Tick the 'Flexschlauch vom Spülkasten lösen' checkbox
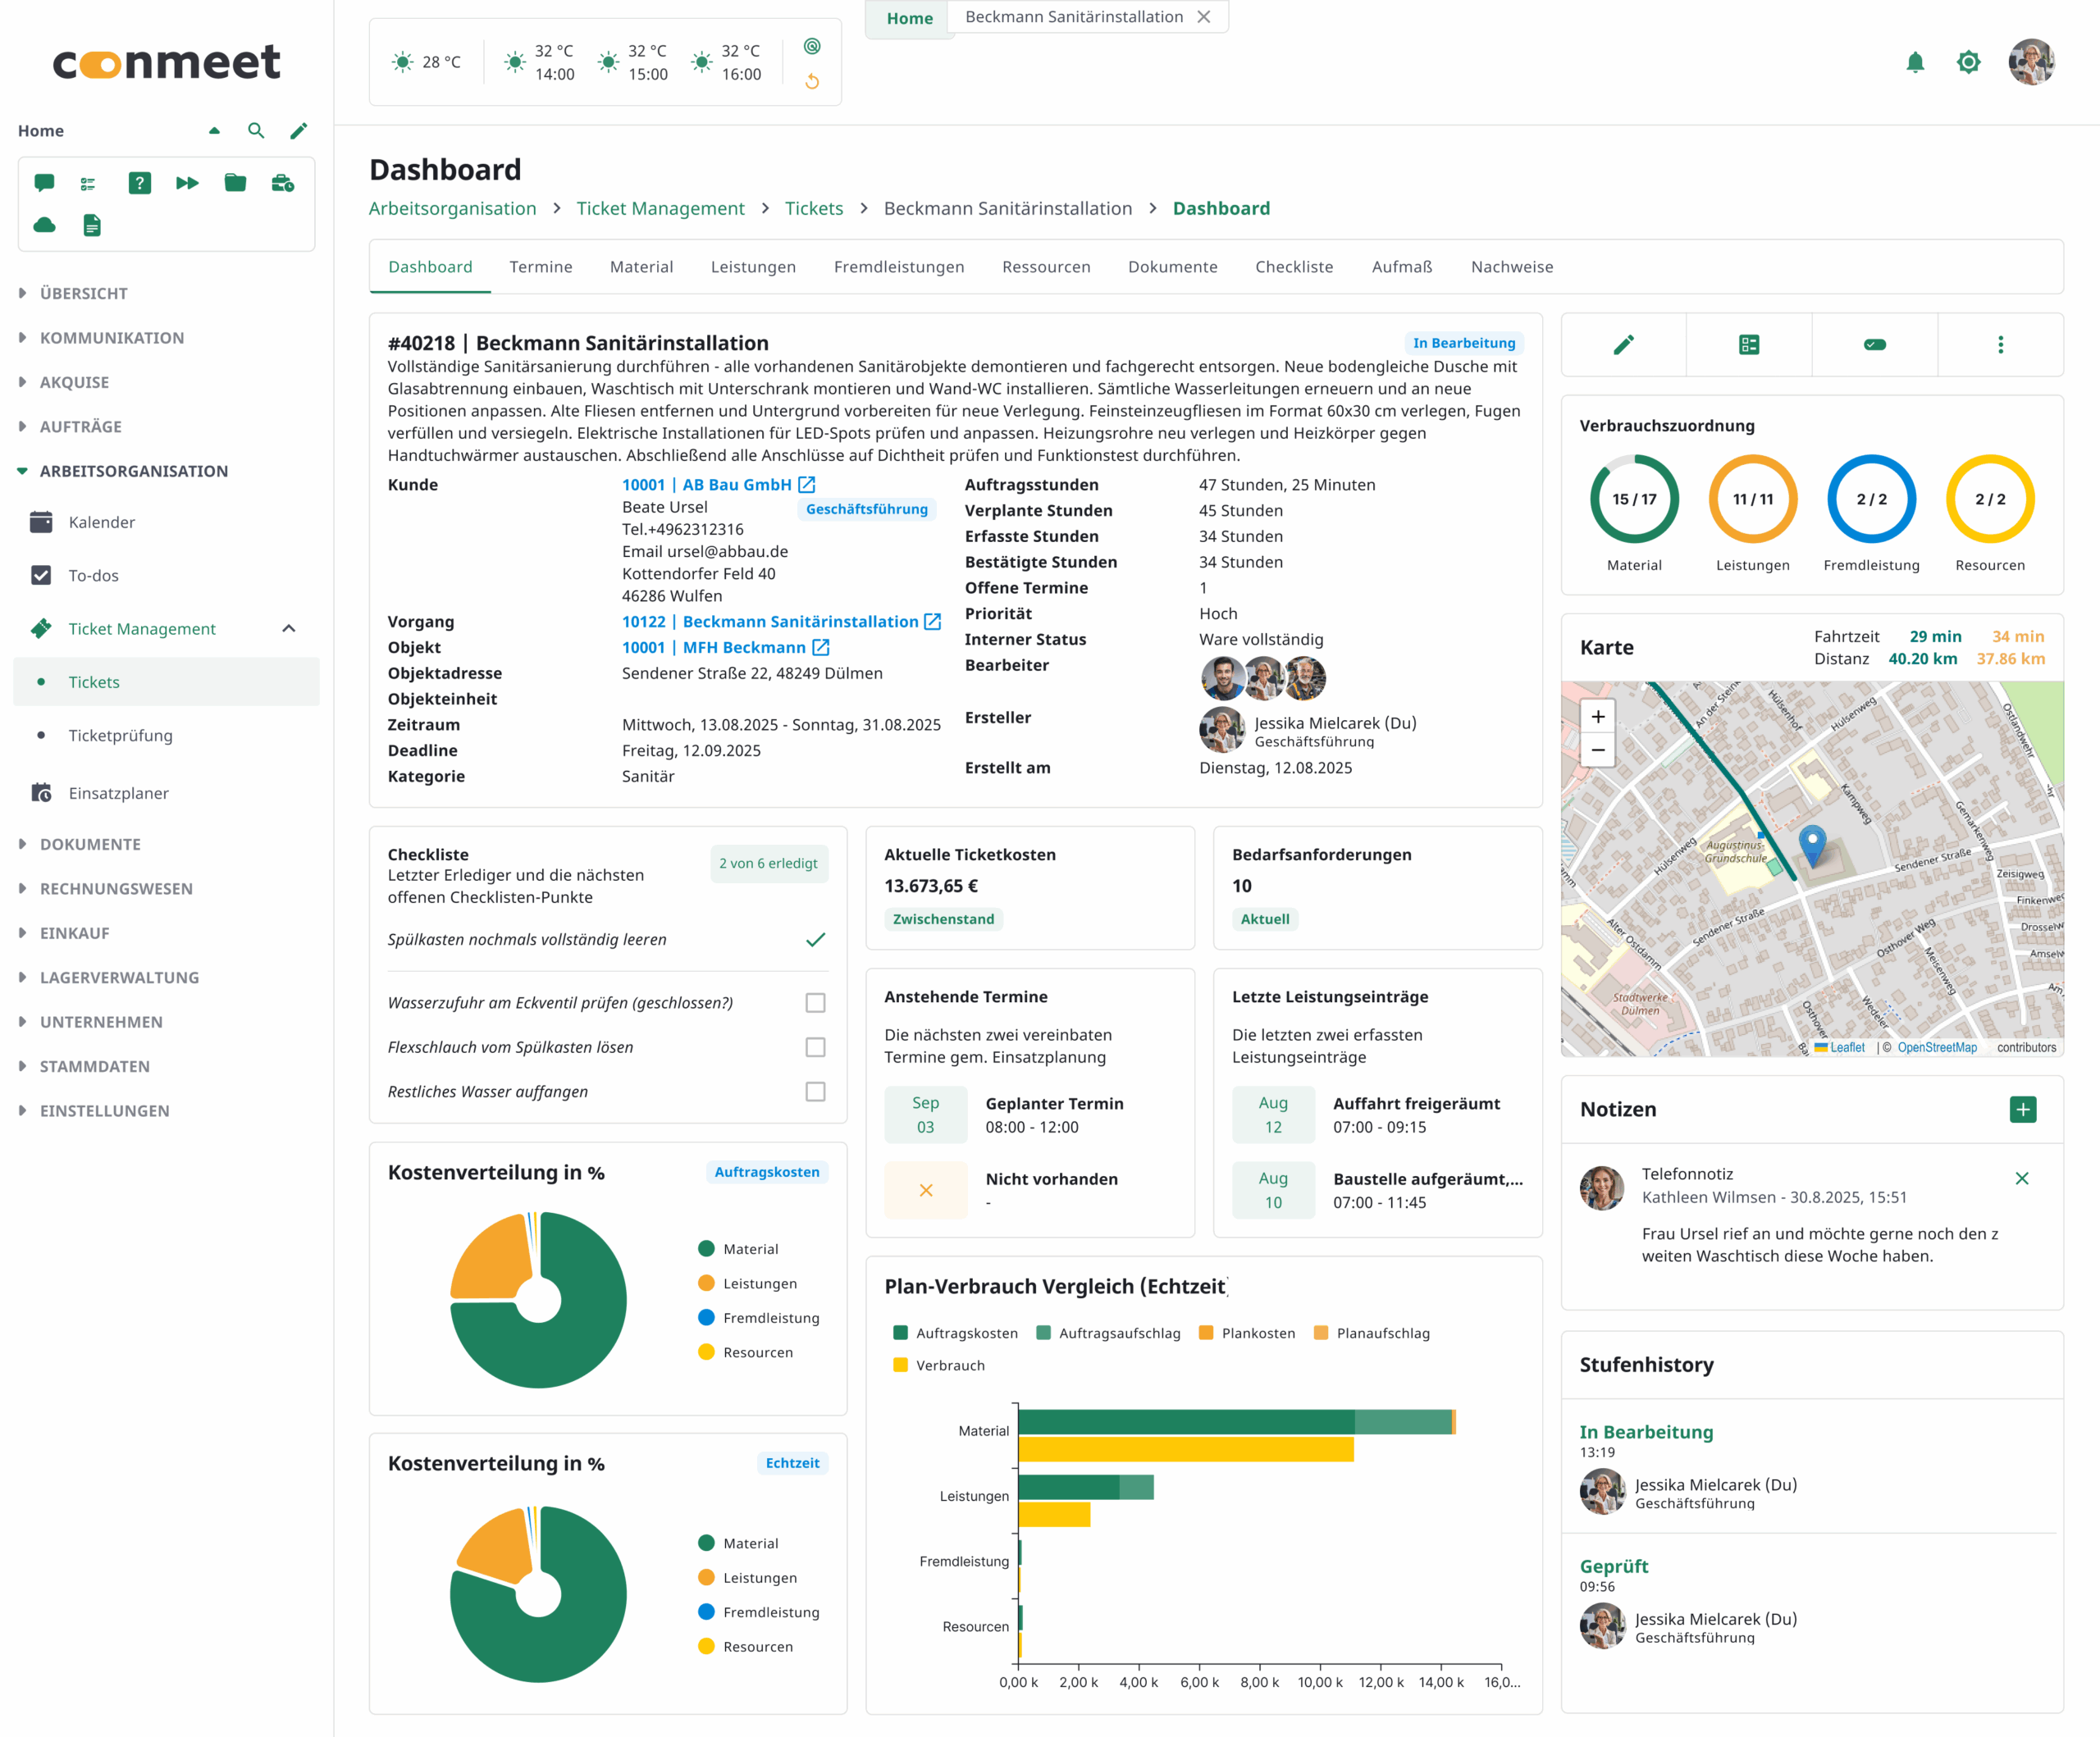Viewport: 2100px width, 1737px height. [815, 1047]
